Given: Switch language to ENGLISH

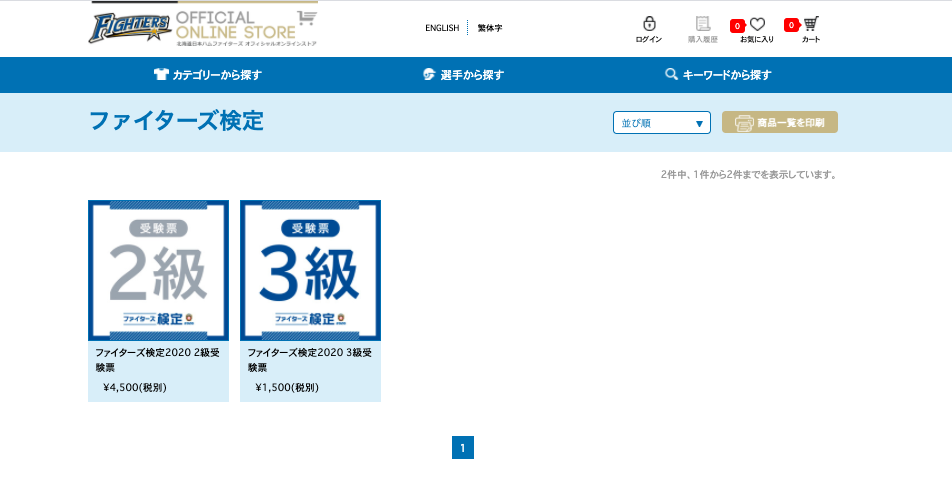Looking at the screenshot, I should point(442,28).
